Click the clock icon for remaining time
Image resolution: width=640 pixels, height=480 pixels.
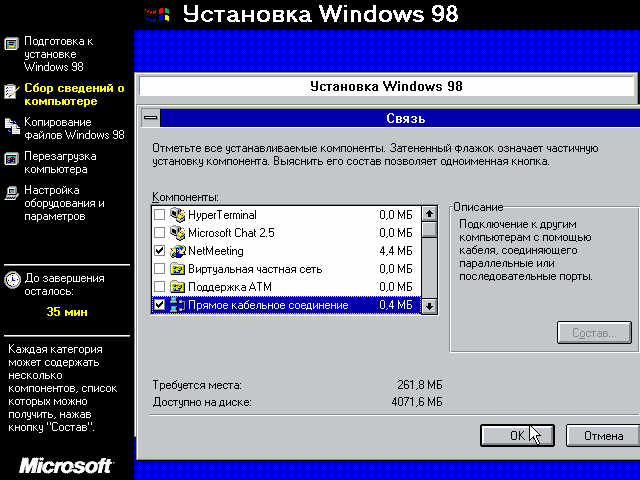(12, 280)
